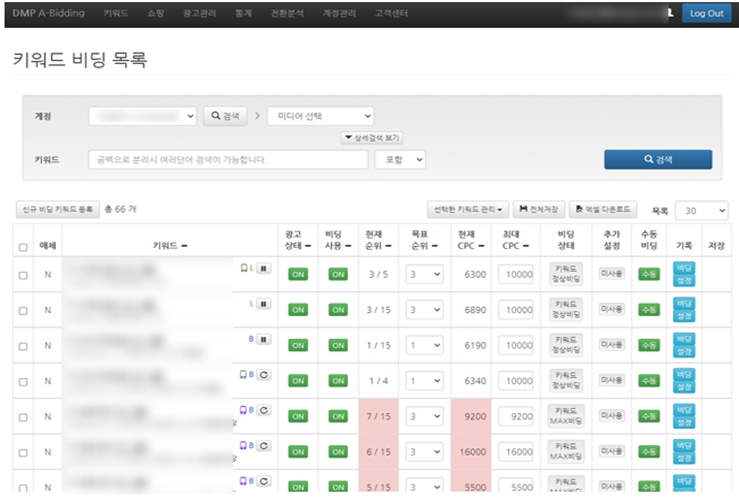The image size is (739, 500).
Task: Pause bidding on the 6190 CPC row
Action: (263, 339)
